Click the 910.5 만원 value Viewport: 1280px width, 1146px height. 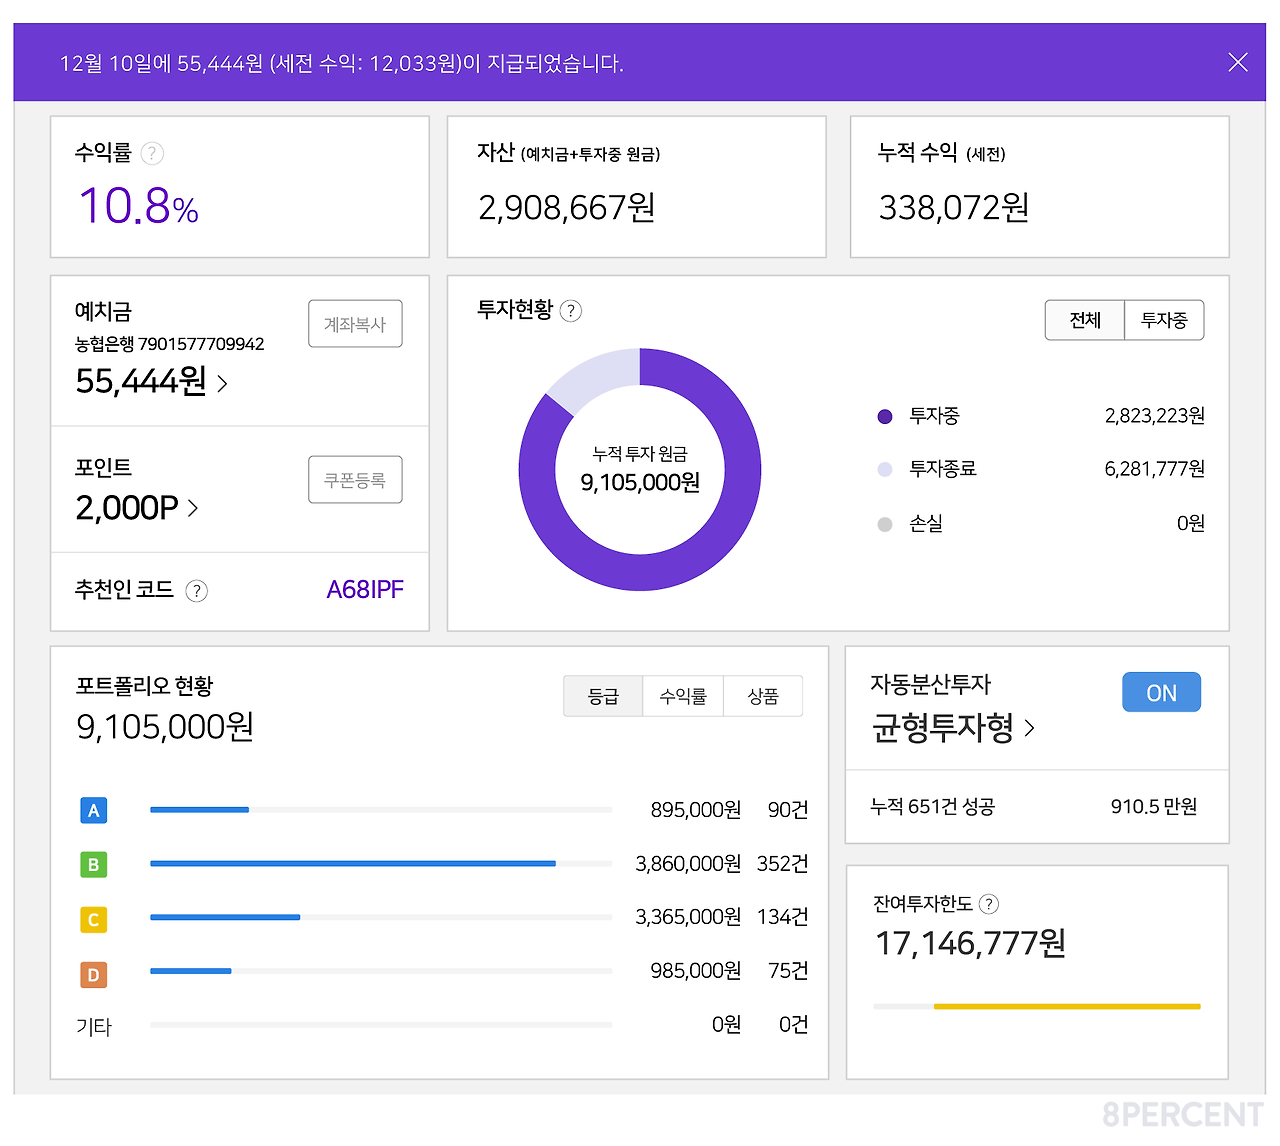(1154, 807)
